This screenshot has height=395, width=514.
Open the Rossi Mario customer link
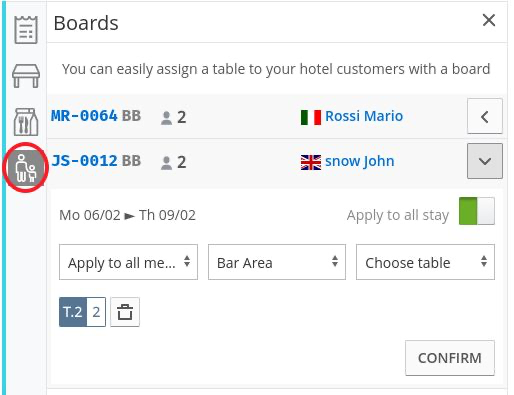click(364, 116)
